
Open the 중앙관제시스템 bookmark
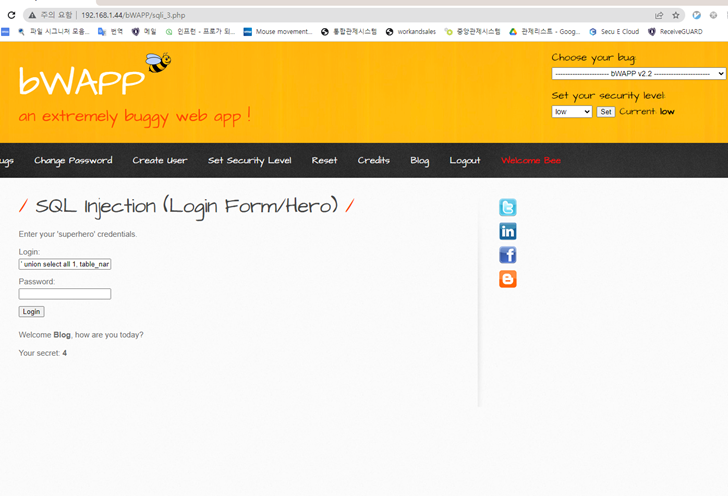pos(472,32)
